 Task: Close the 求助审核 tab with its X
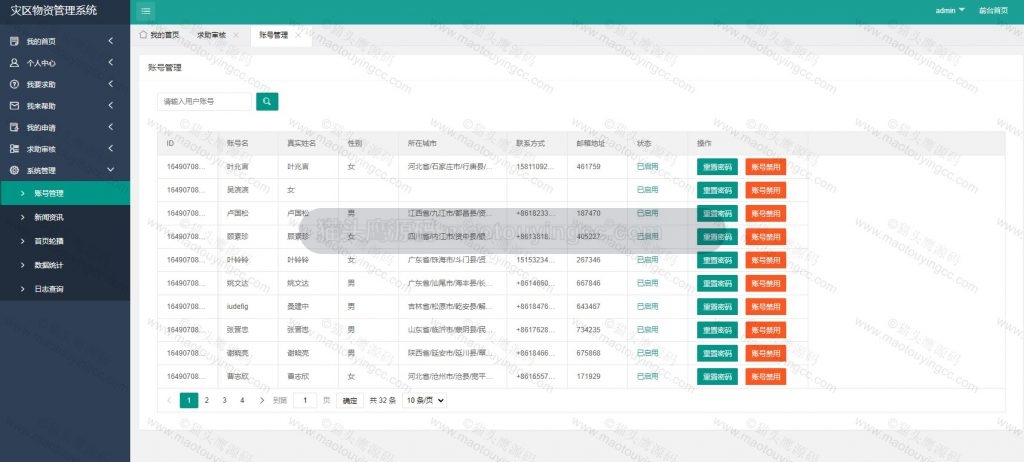pos(236,35)
